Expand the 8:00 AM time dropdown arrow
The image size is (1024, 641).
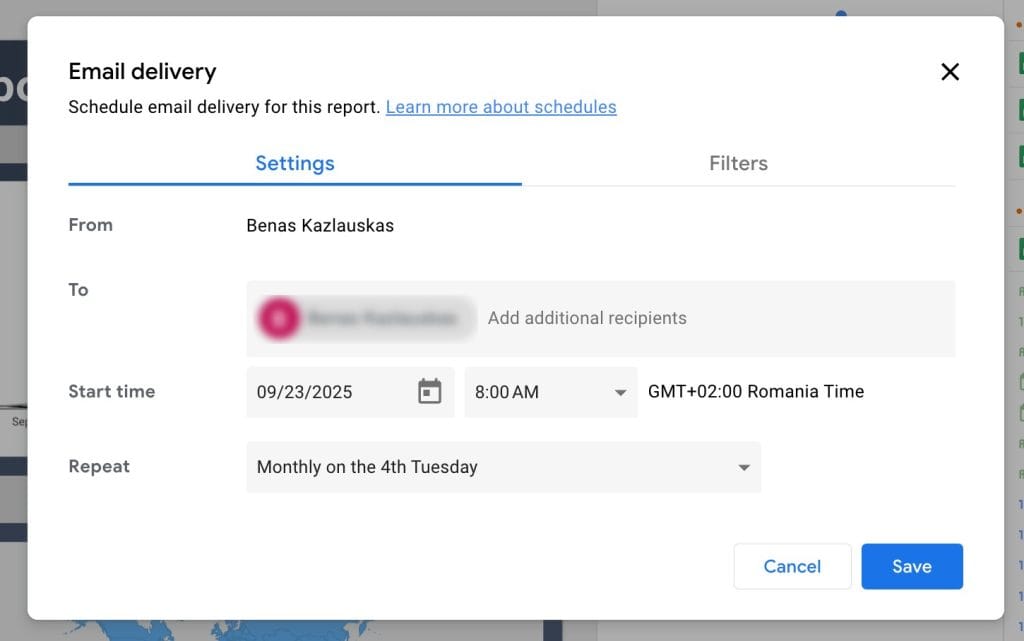(x=620, y=393)
